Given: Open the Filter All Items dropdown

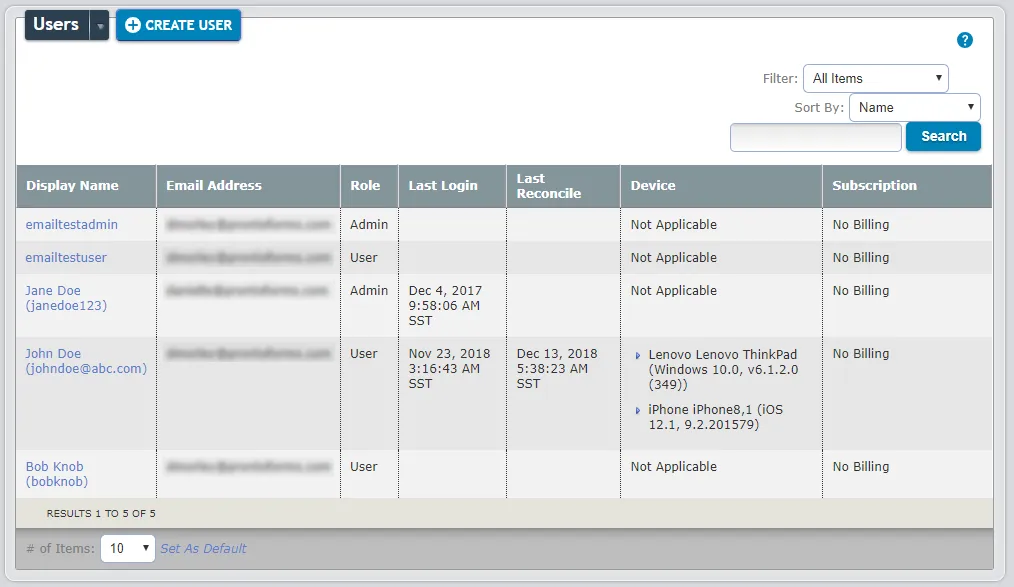Looking at the screenshot, I should click(x=876, y=78).
